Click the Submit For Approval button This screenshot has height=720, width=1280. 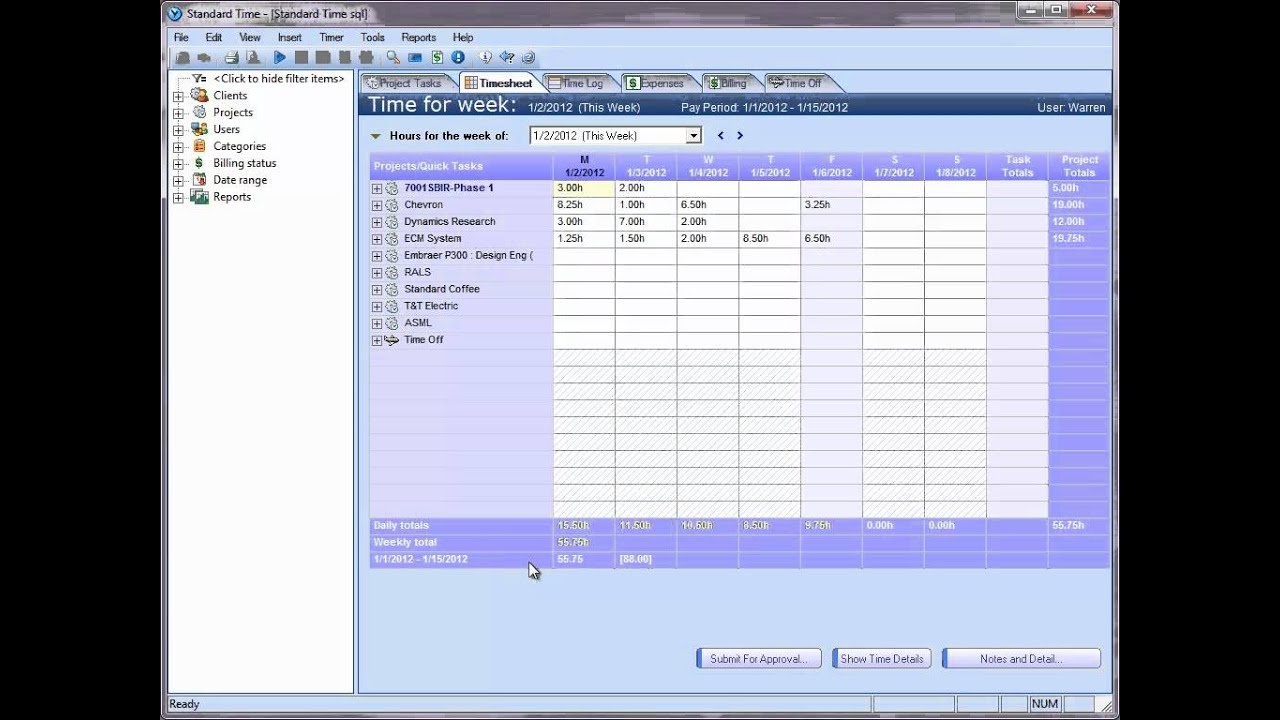[x=759, y=659]
